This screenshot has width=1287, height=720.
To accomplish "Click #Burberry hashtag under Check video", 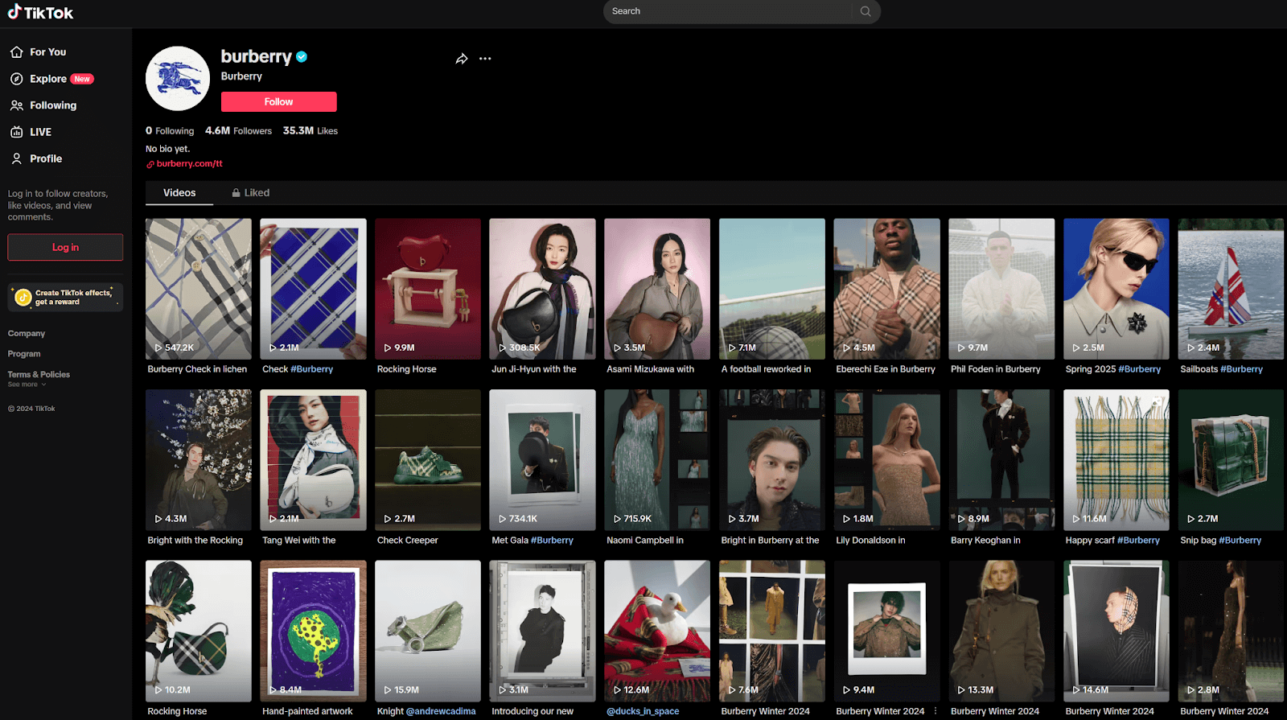I will tap(312, 369).
